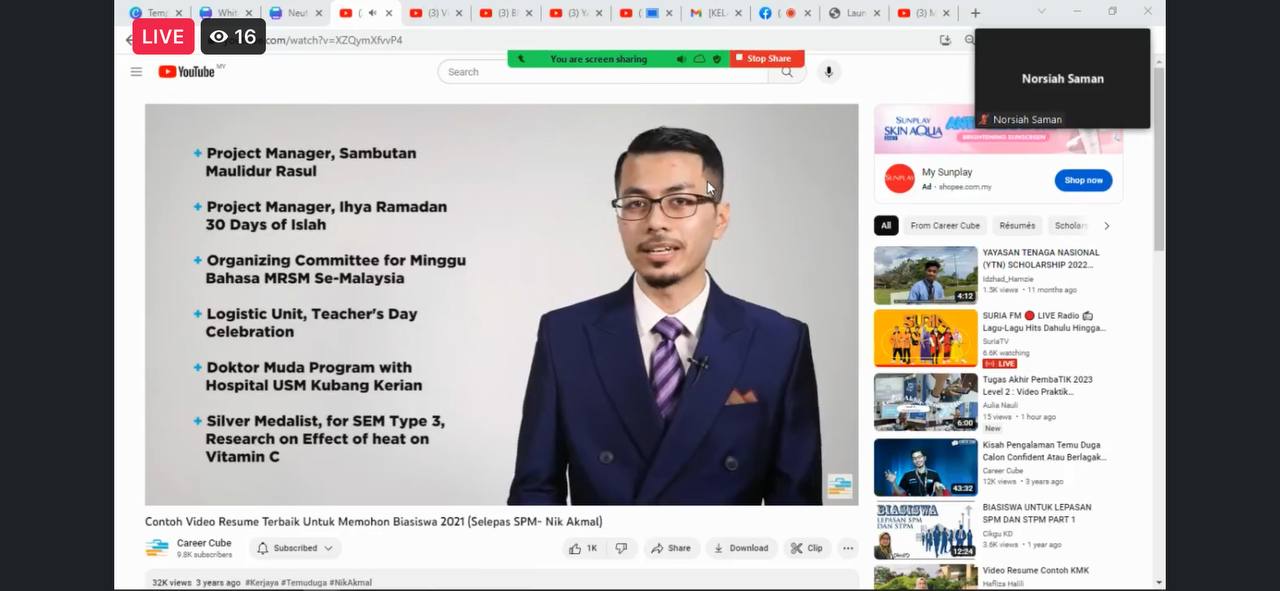Click the Stop Share button
Viewport: 1280px width, 591px height.
tap(767, 59)
